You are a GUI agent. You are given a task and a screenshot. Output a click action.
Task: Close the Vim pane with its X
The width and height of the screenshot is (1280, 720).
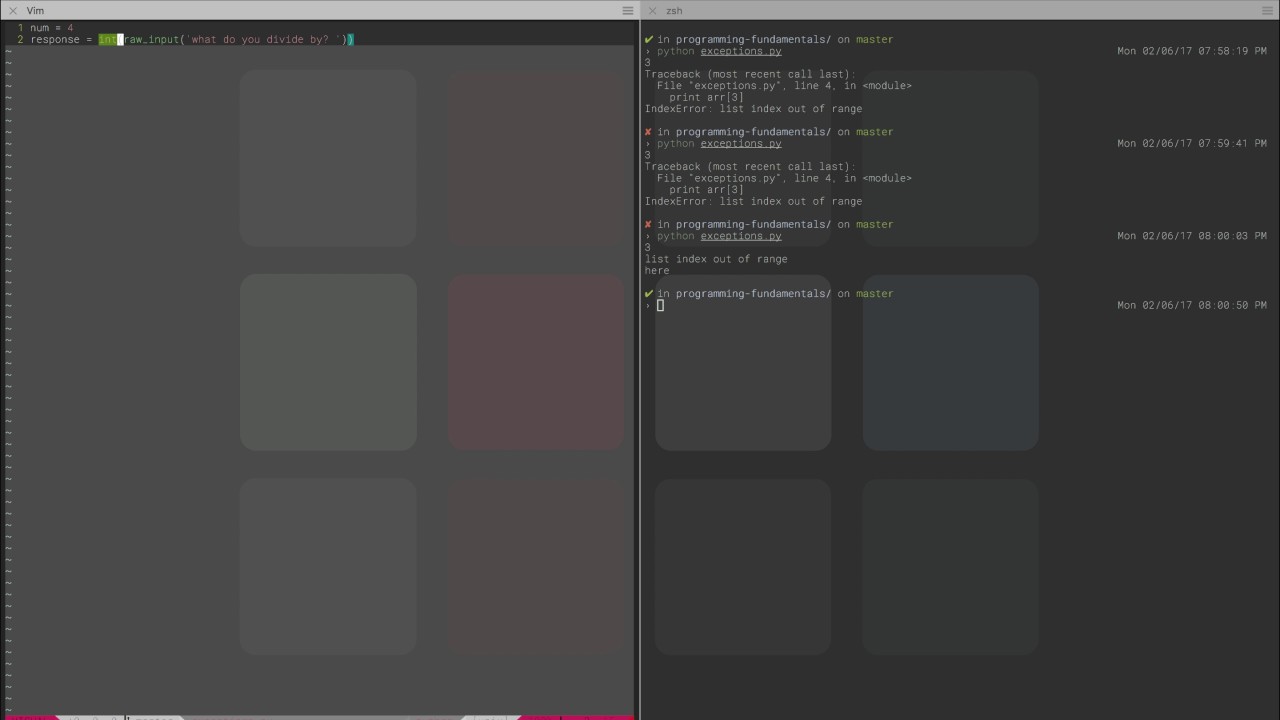point(13,11)
